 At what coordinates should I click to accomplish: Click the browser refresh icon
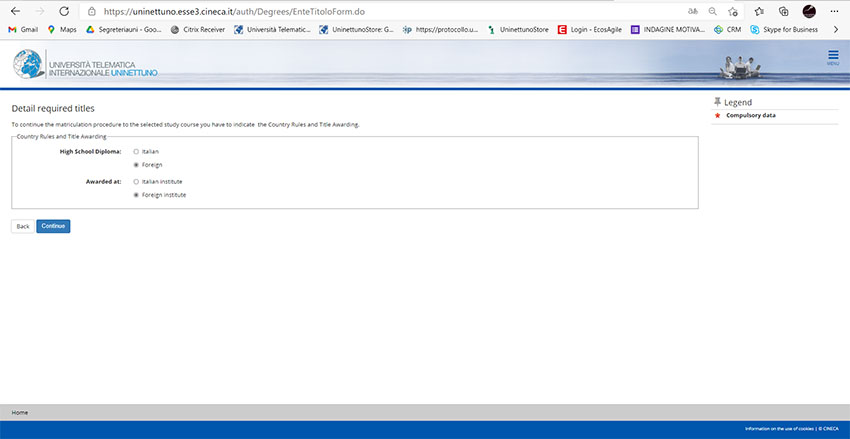click(x=64, y=11)
